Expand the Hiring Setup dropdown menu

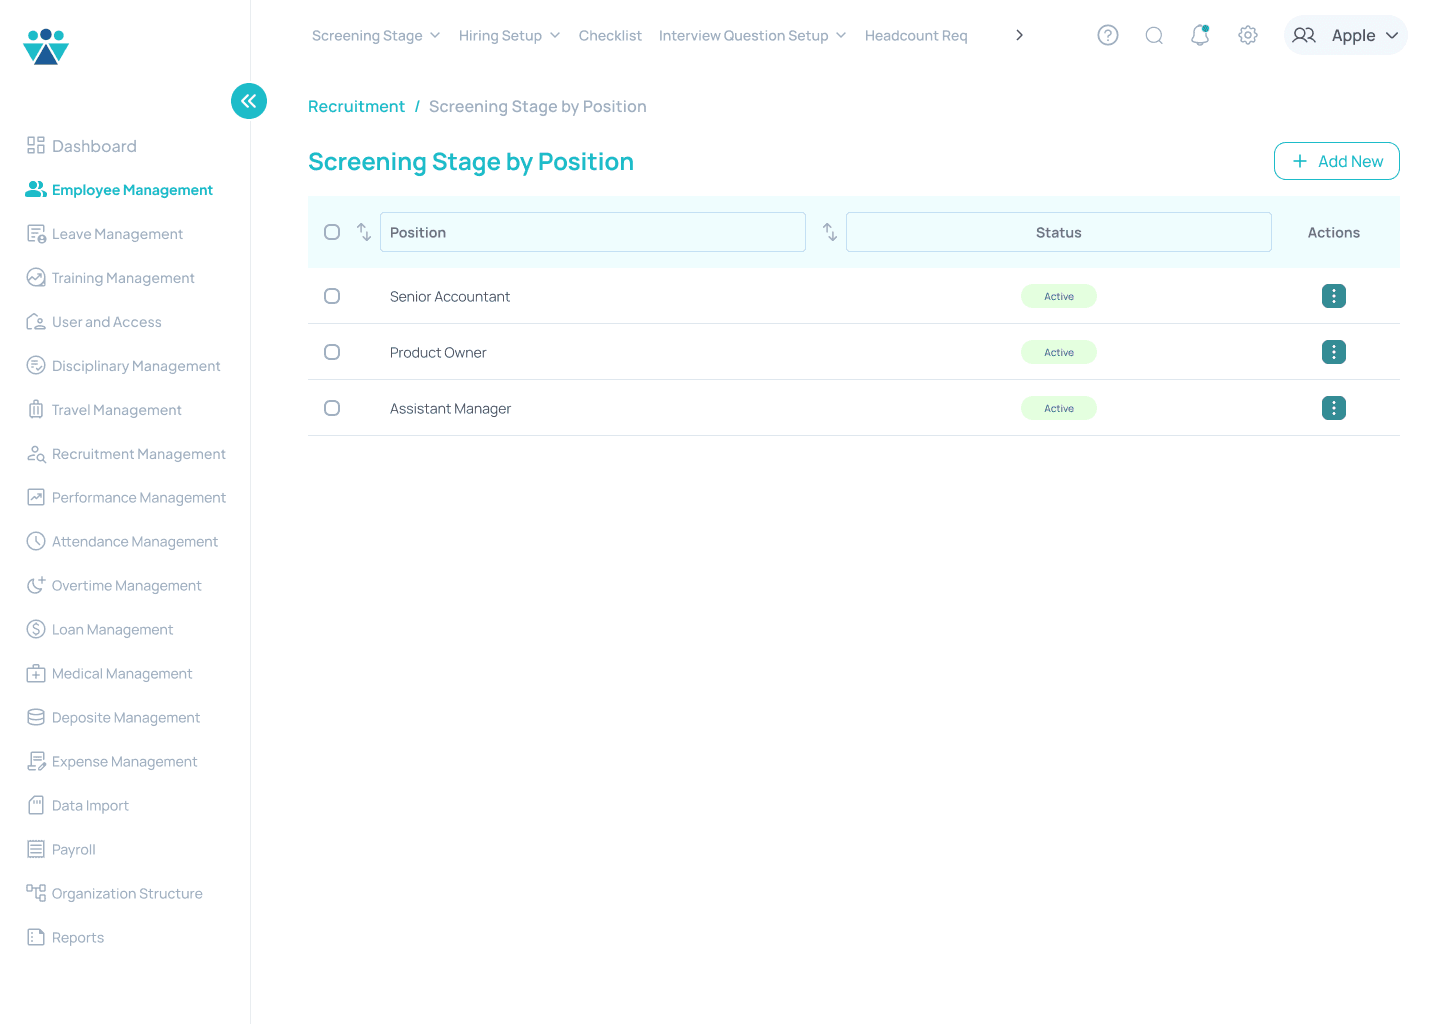point(509,36)
